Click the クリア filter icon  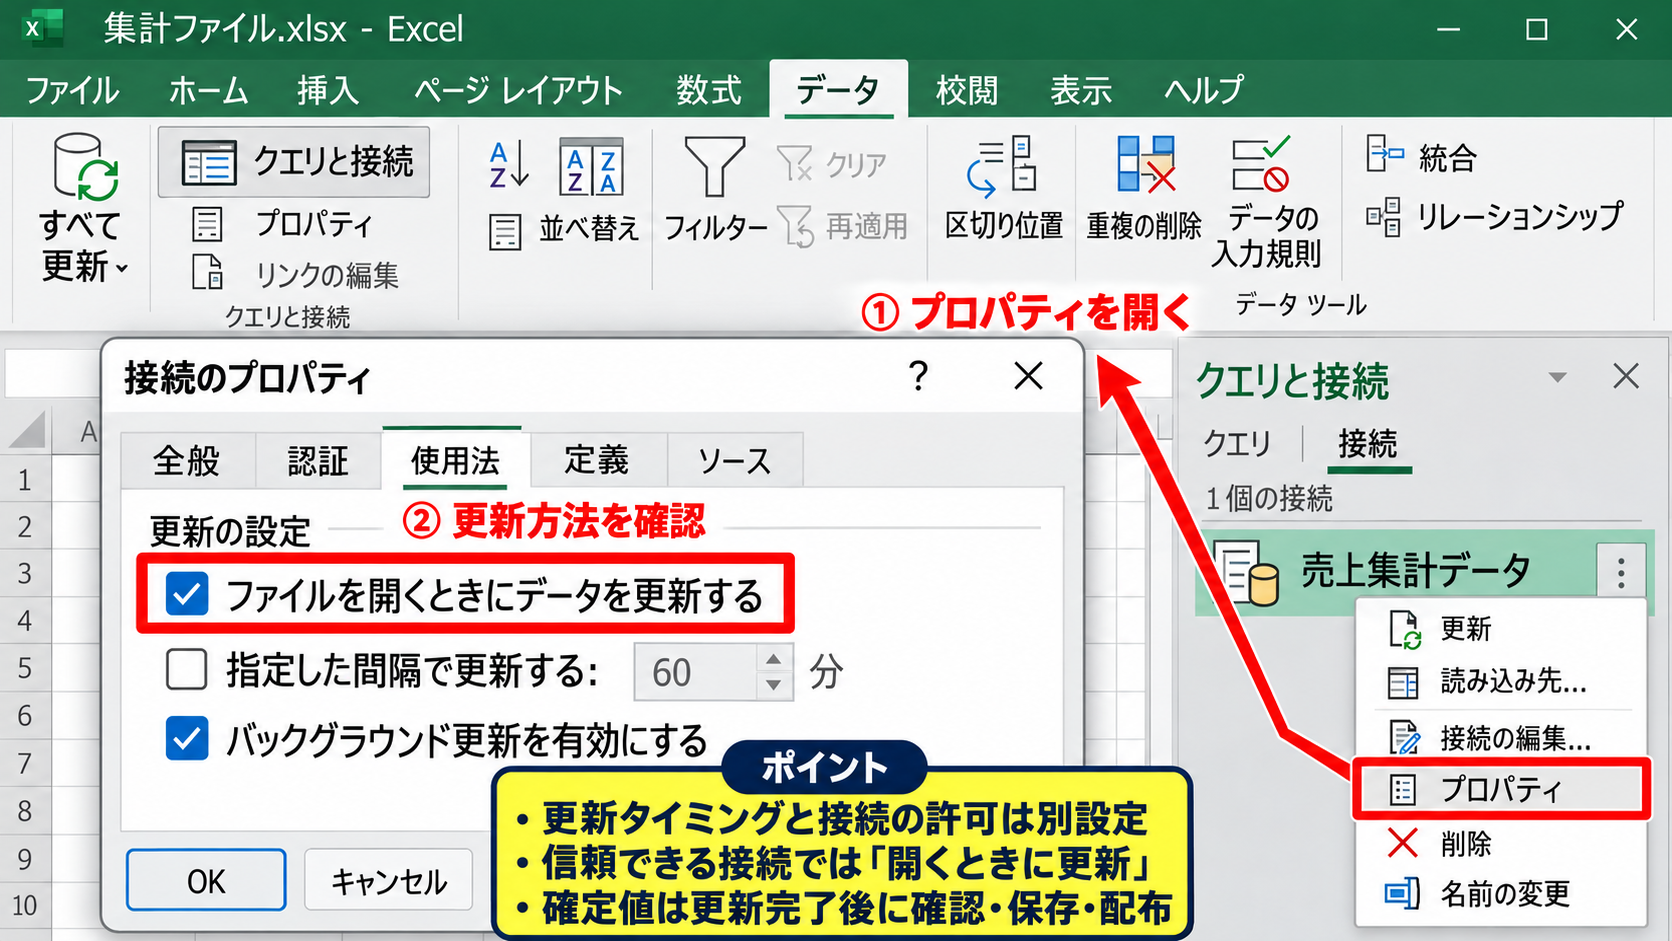[x=795, y=164]
